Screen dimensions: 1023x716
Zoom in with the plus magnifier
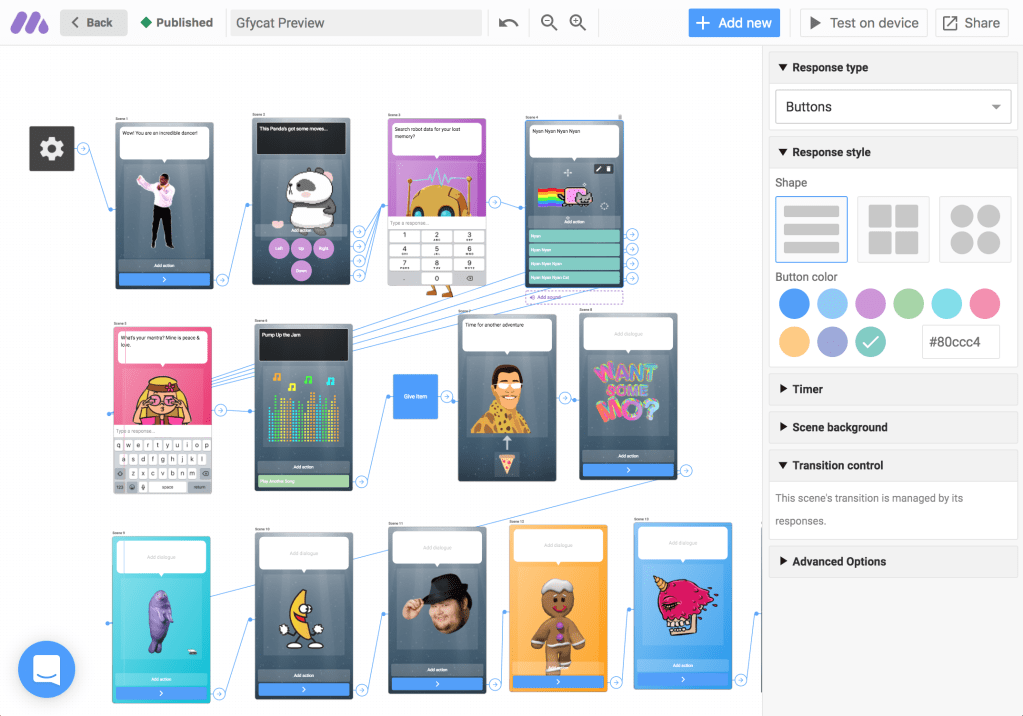[x=577, y=23]
